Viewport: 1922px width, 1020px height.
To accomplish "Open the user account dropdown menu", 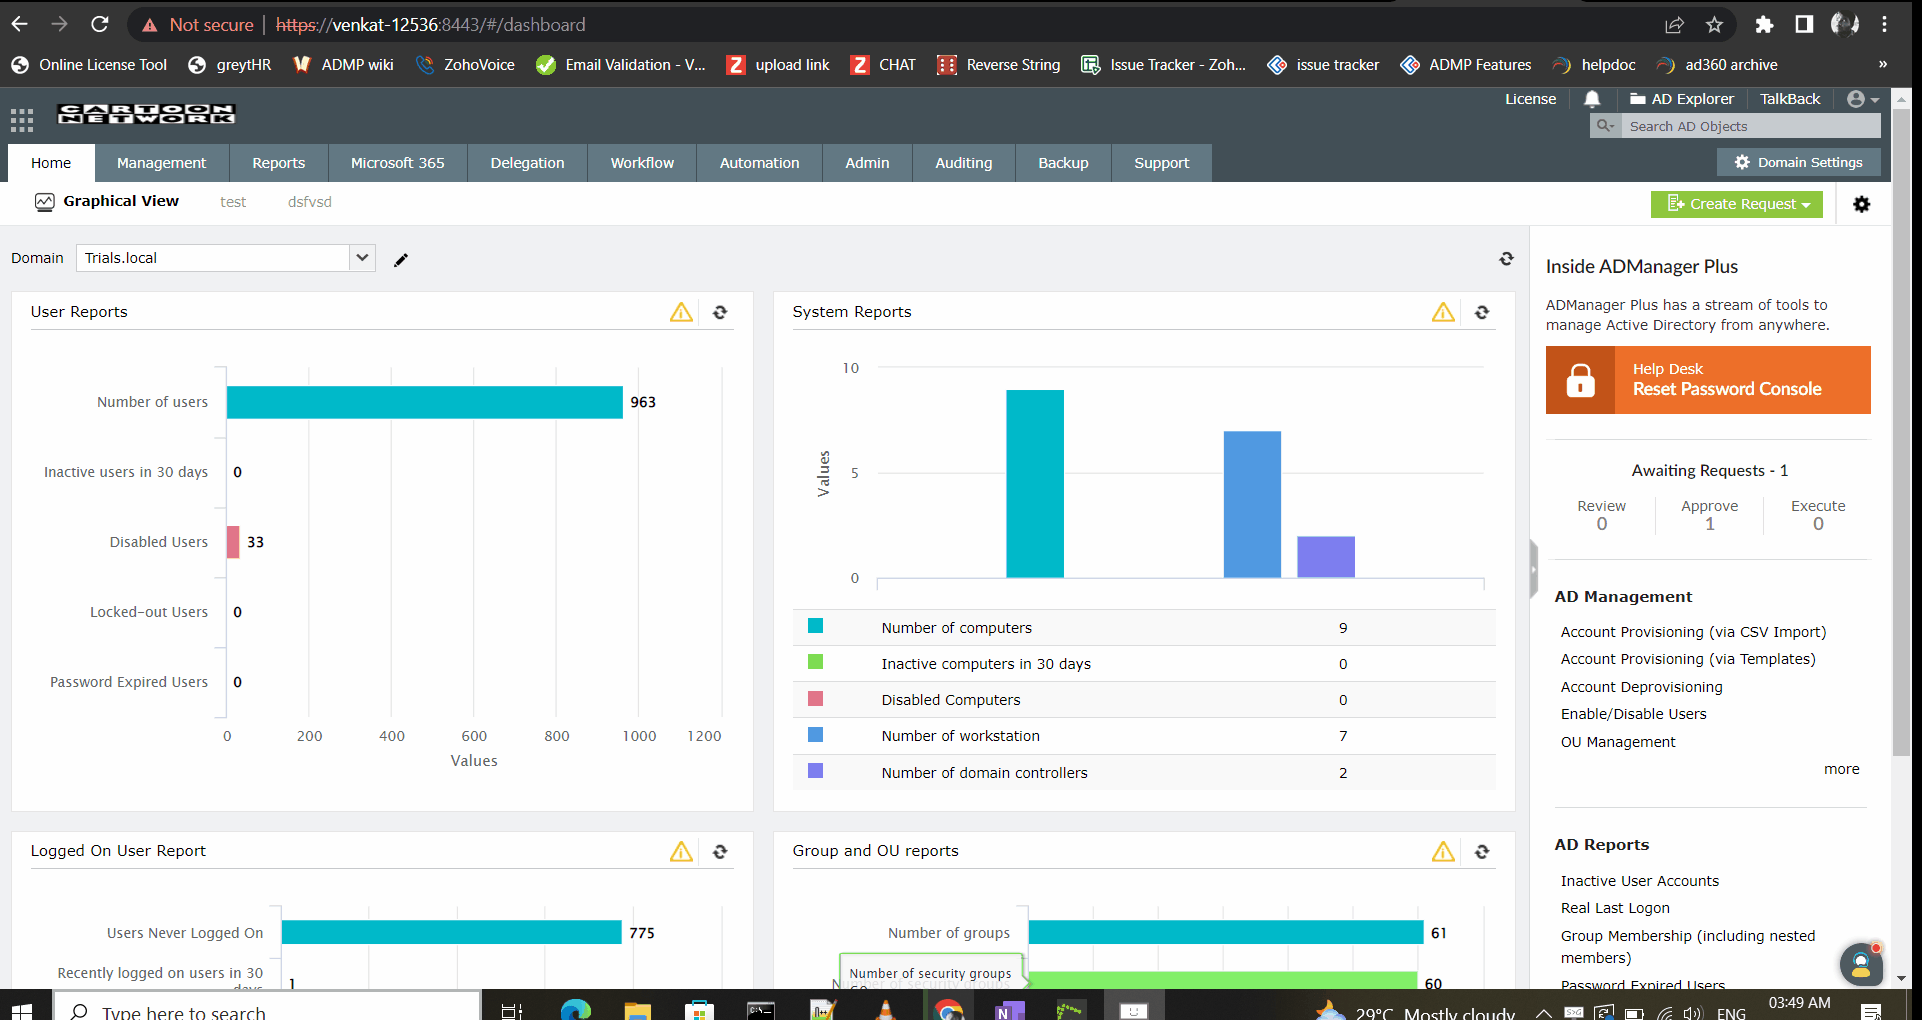I will tap(1863, 99).
